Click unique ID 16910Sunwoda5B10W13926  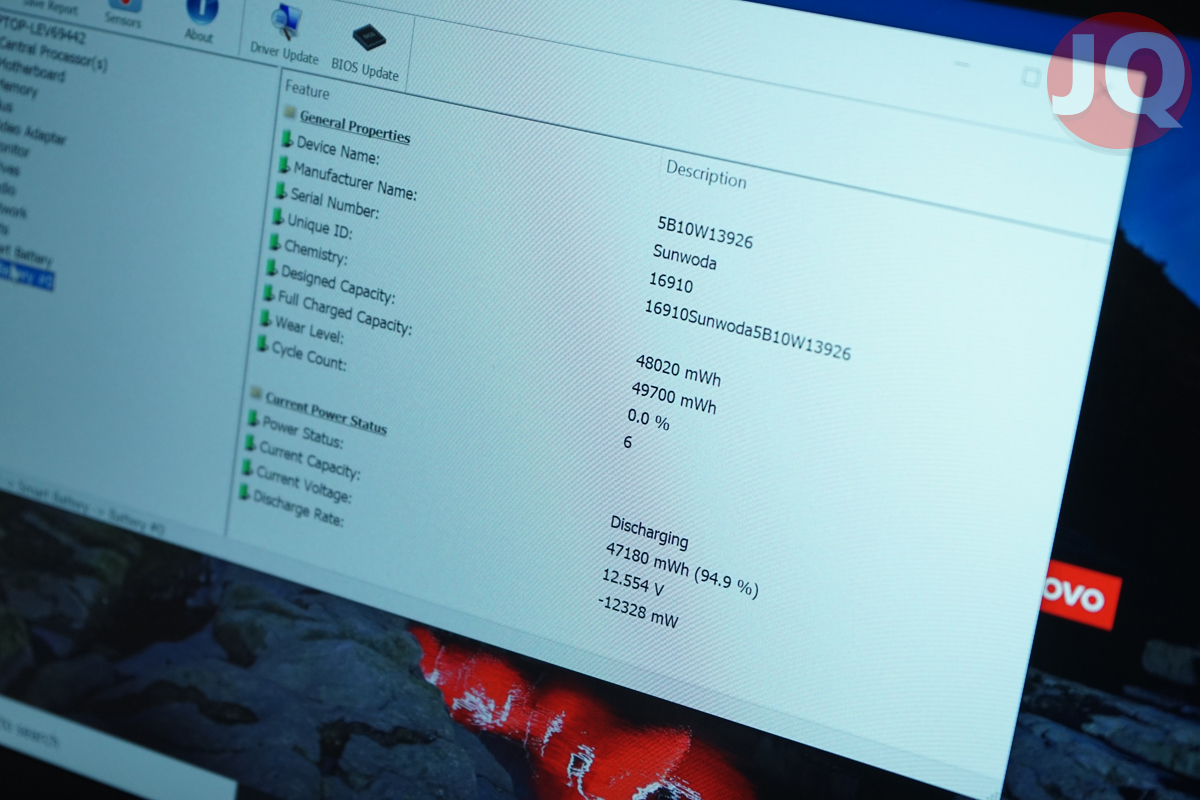click(747, 328)
